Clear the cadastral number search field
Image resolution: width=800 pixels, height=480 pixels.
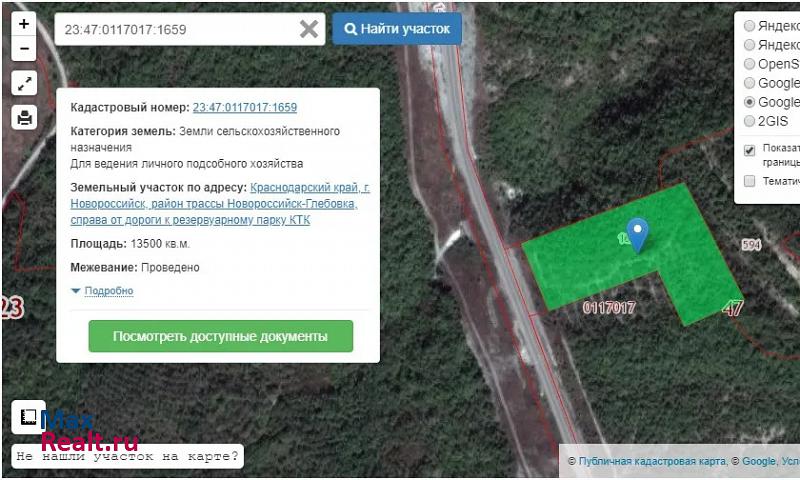coord(309,29)
